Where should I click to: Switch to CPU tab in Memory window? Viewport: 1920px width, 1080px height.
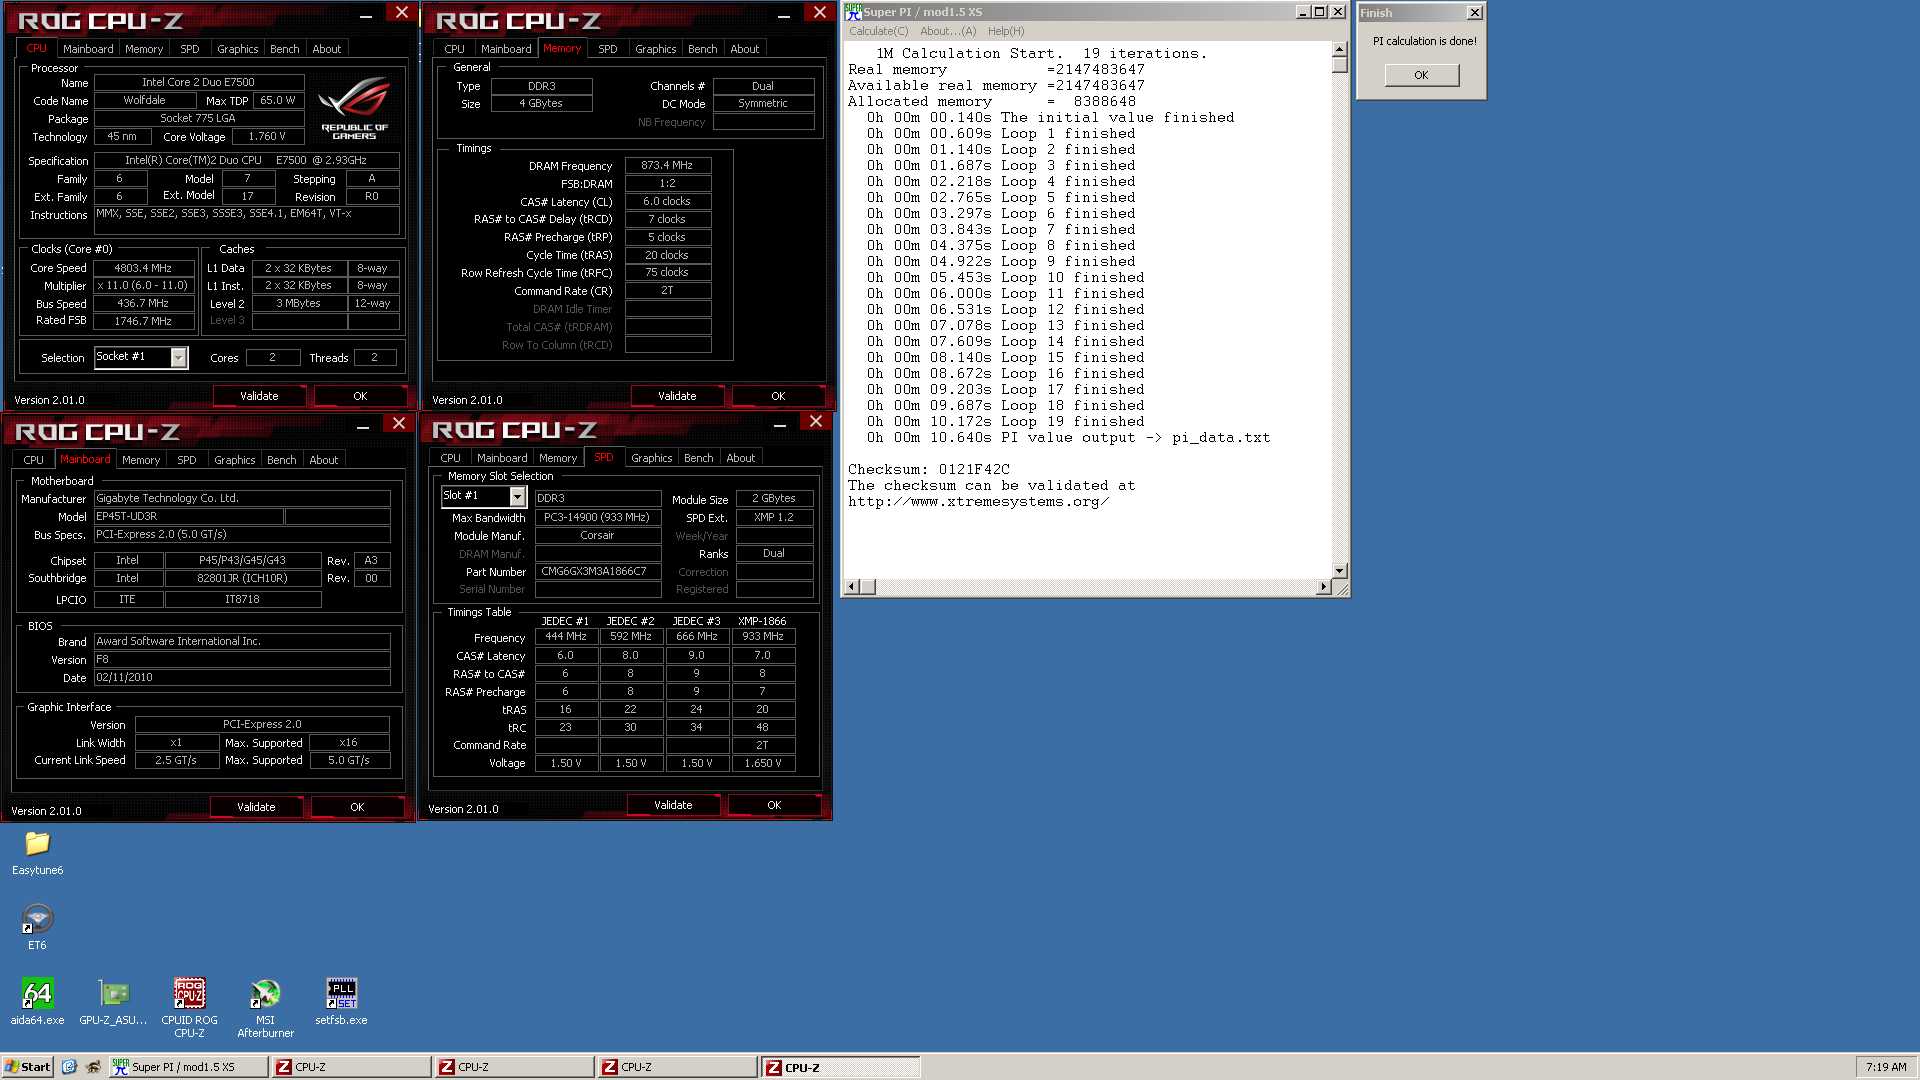[x=454, y=49]
